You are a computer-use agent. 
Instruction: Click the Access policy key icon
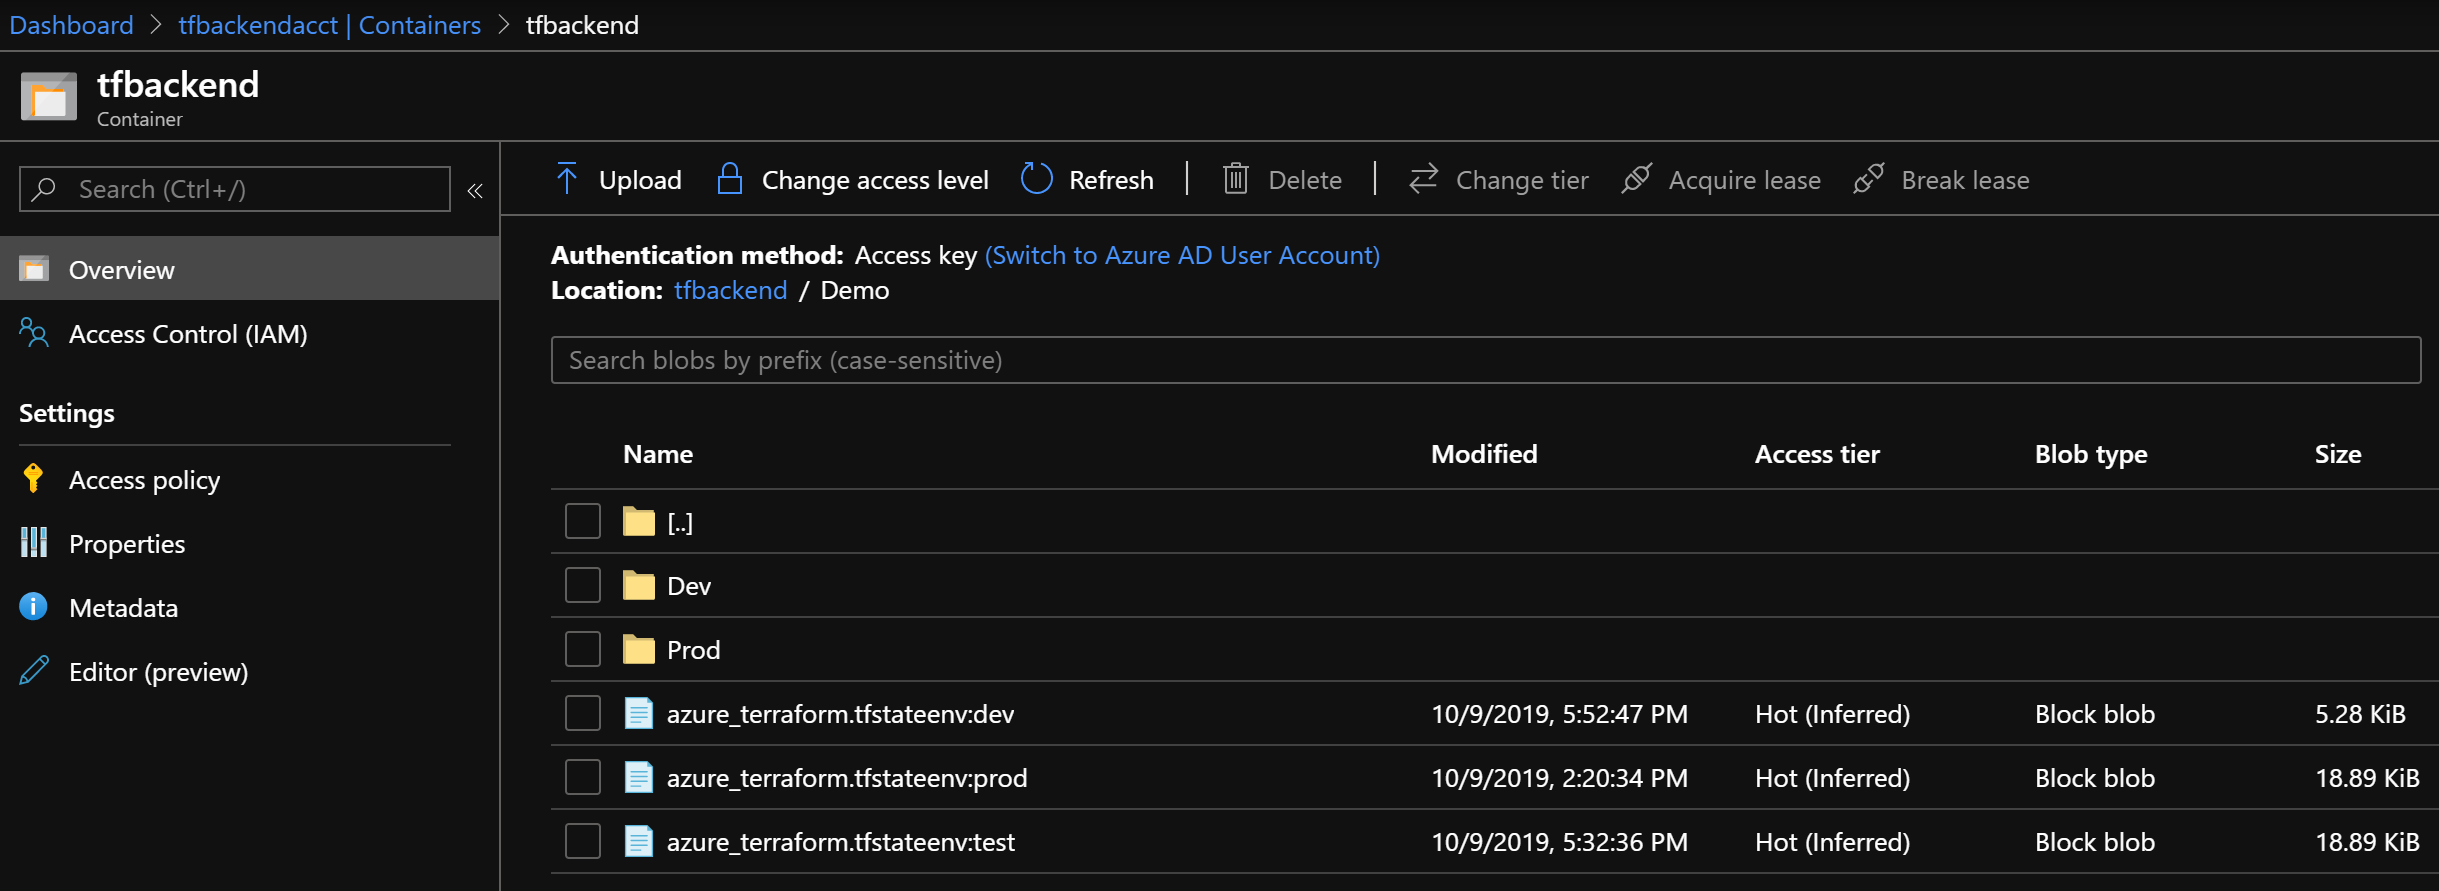[x=33, y=479]
